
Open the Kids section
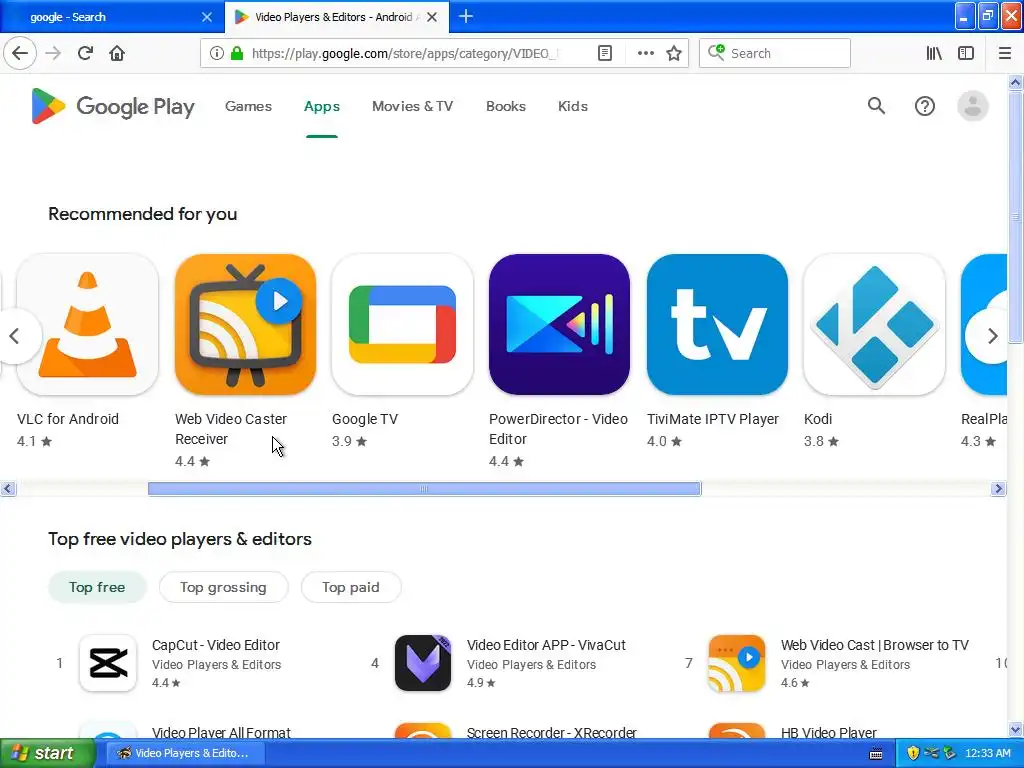[x=573, y=106]
